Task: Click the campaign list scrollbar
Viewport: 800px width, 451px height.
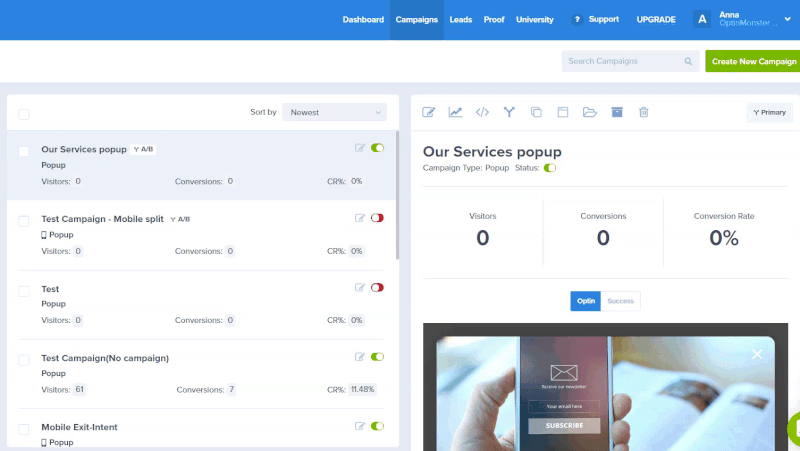Action: [x=397, y=196]
